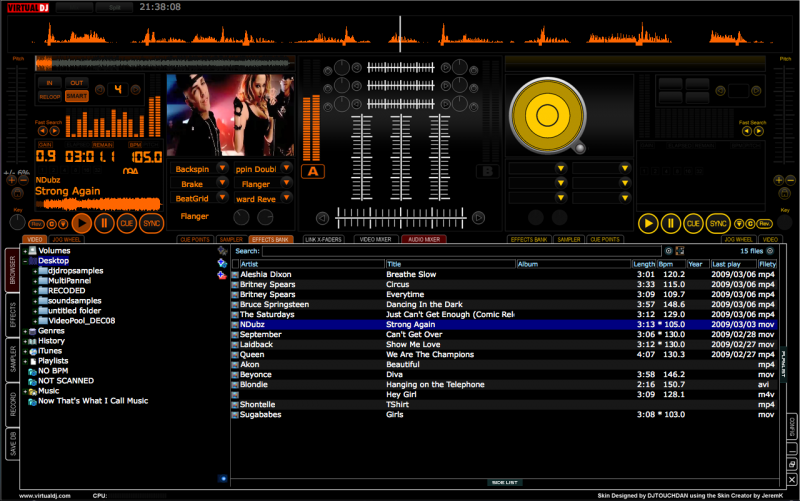
Task: Reverse playback with right deck Rev. button
Action: click(764, 223)
